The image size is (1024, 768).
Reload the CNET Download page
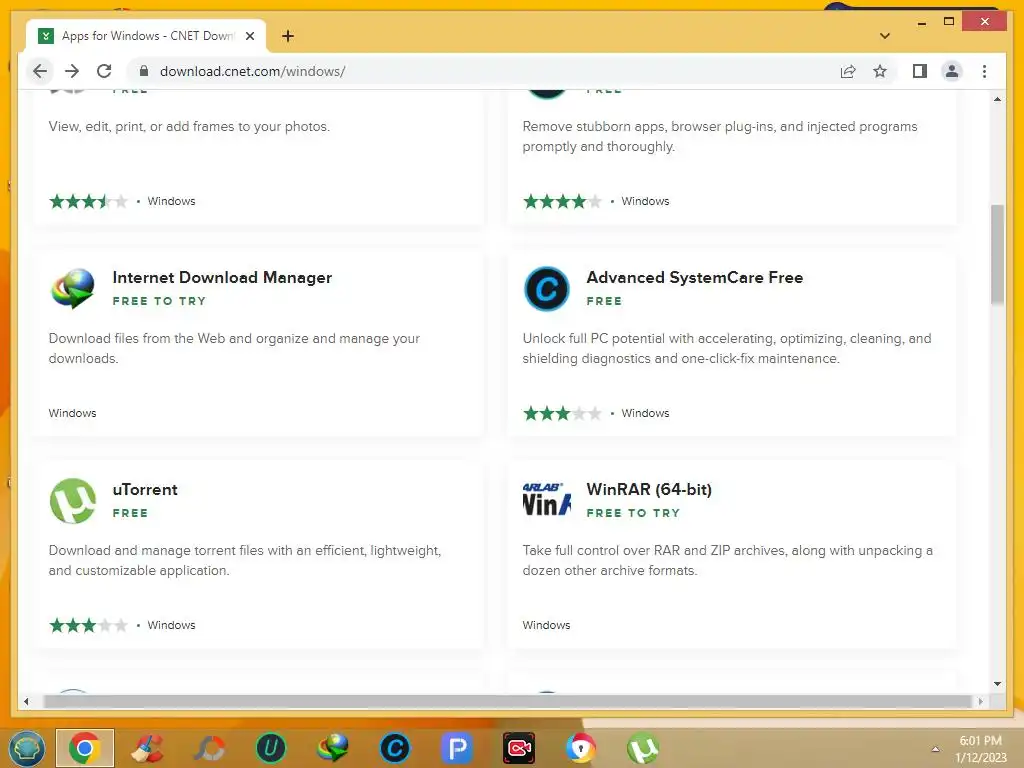click(x=104, y=71)
